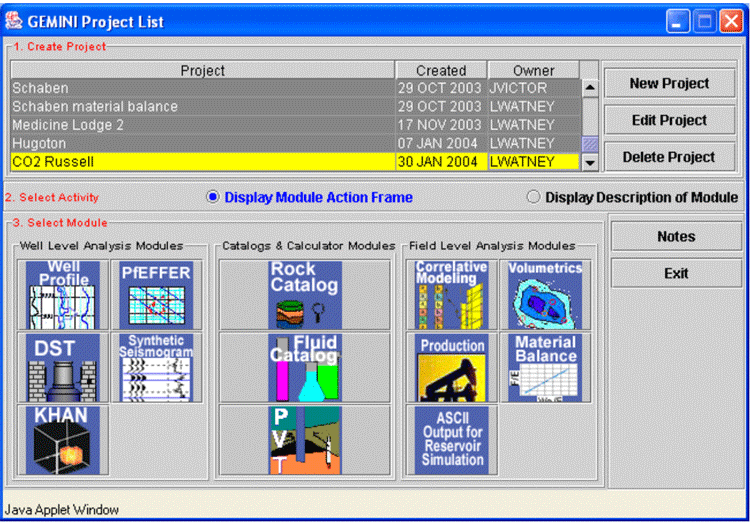Click the GEMINI title bar application icon
The image size is (750, 522).
coord(13,21)
